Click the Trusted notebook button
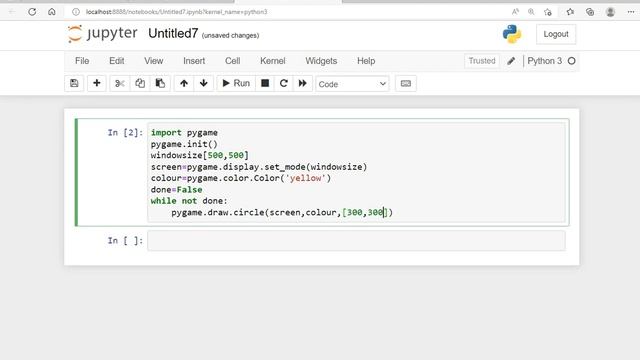The height and width of the screenshot is (360, 640). [x=482, y=61]
